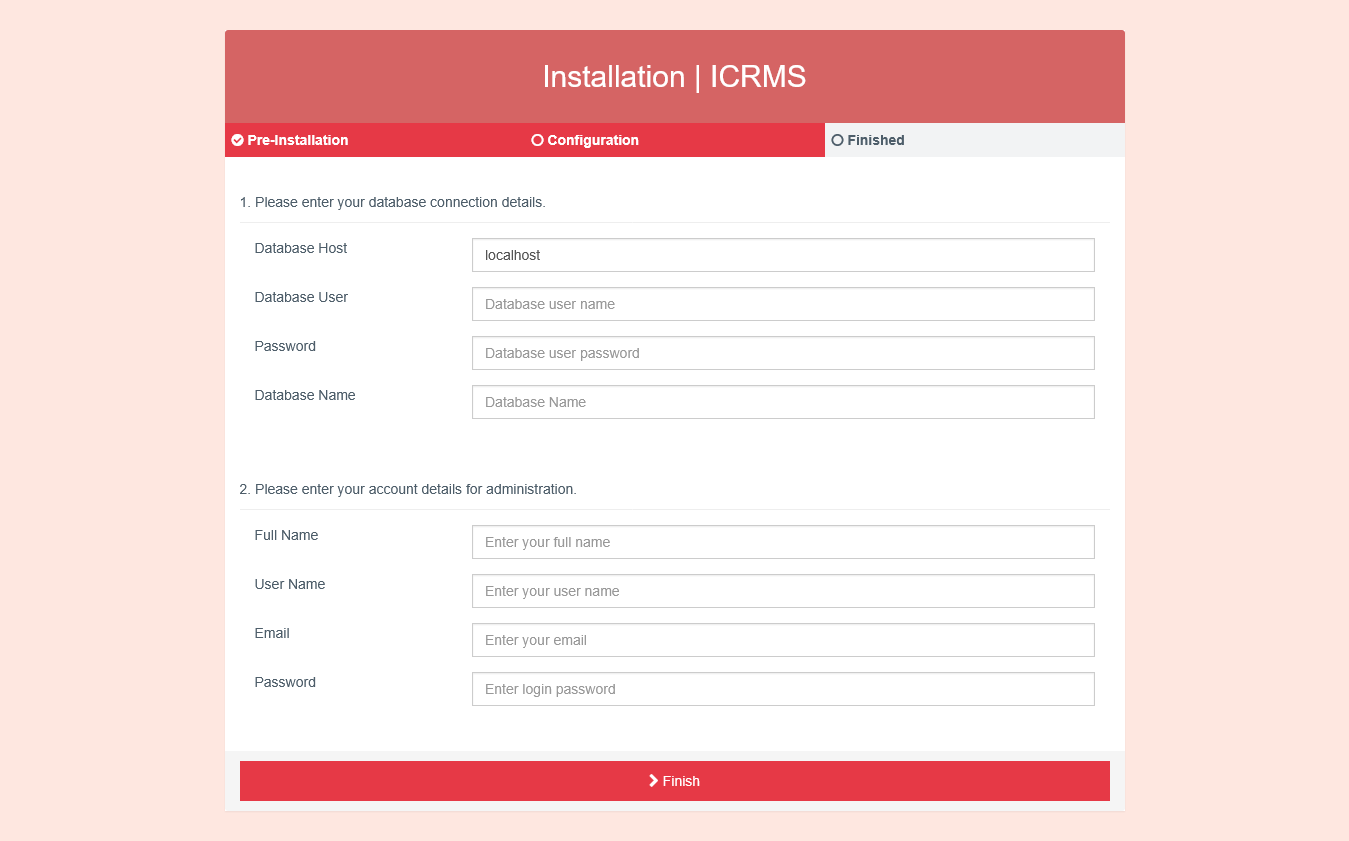Click the chevron arrow on Finish button

653,780
